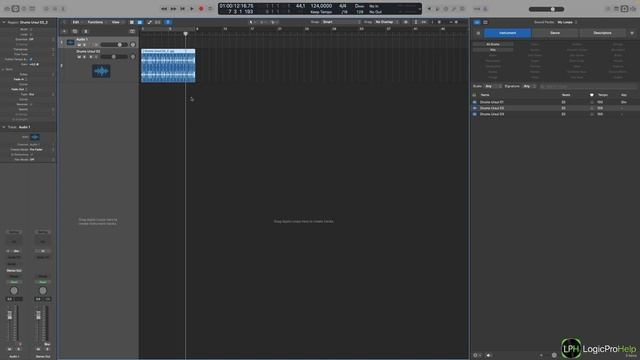This screenshot has height=360, width=640.
Task: Open the Scale Any dropdown
Action: [x=493, y=87]
